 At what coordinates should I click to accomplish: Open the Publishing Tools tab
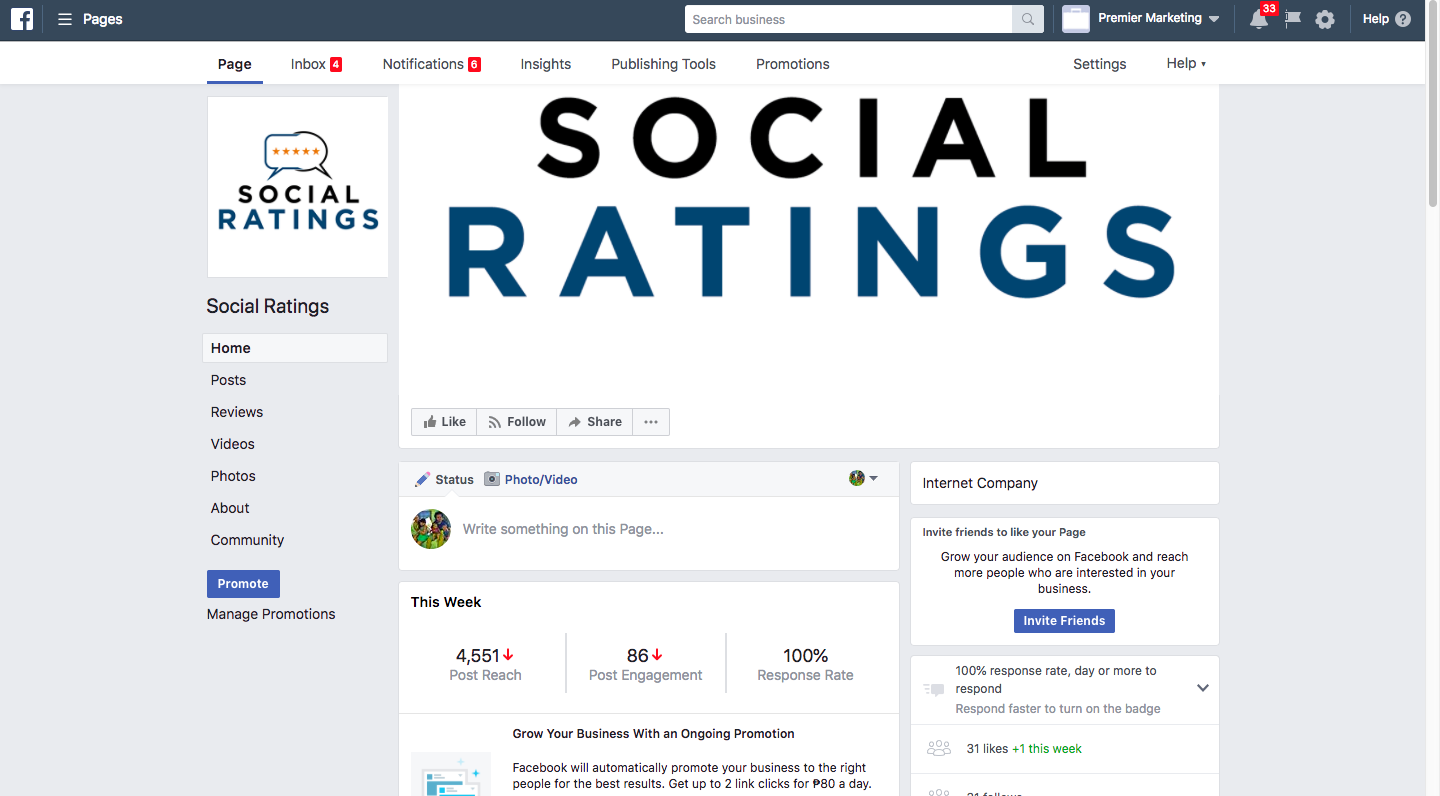pyautogui.click(x=663, y=63)
